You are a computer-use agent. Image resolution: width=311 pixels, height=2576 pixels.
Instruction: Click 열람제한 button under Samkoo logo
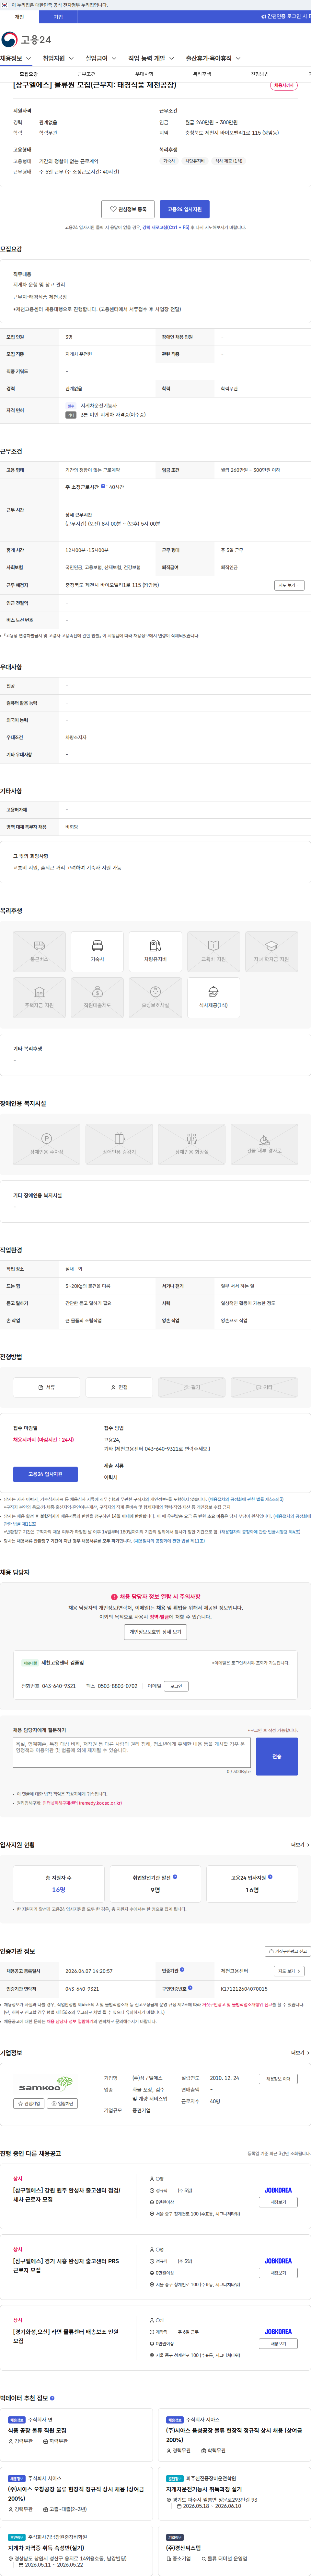pos(62,2103)
